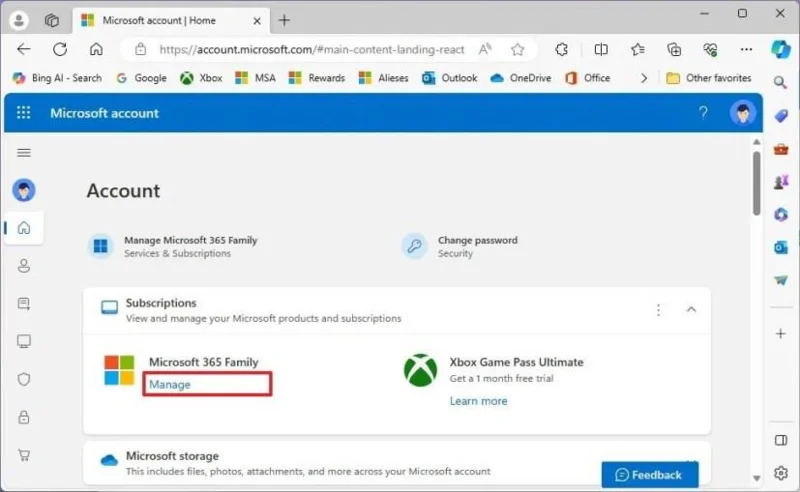This screenshot has height=492, width=800.
Task: Open Subscriptions card more options dots
Action: click(x=658, y=310)
